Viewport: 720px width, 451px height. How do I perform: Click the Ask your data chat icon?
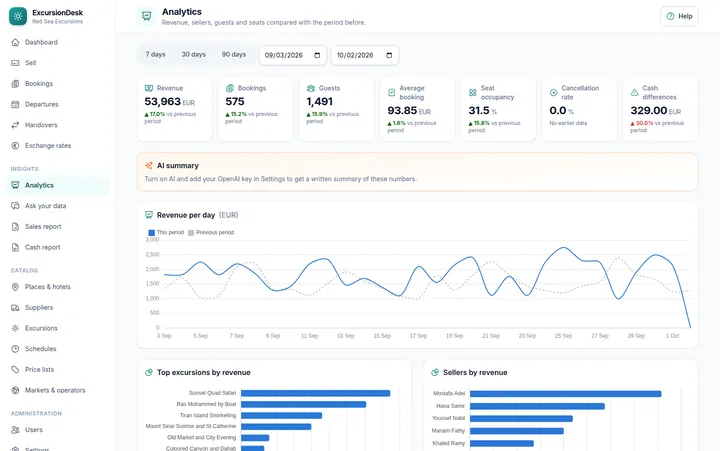(15, 206)
